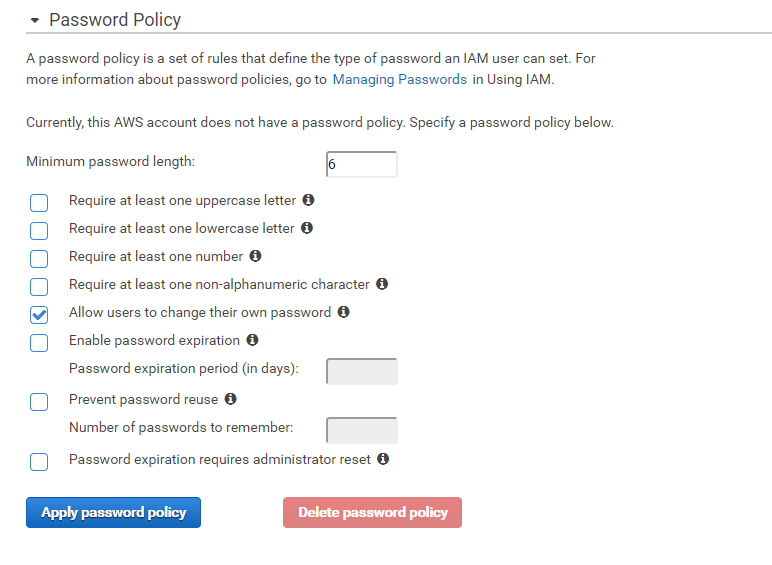Click info icon beside lowercase letter requirement
This screenshot has width=772, height=565.
307,228
